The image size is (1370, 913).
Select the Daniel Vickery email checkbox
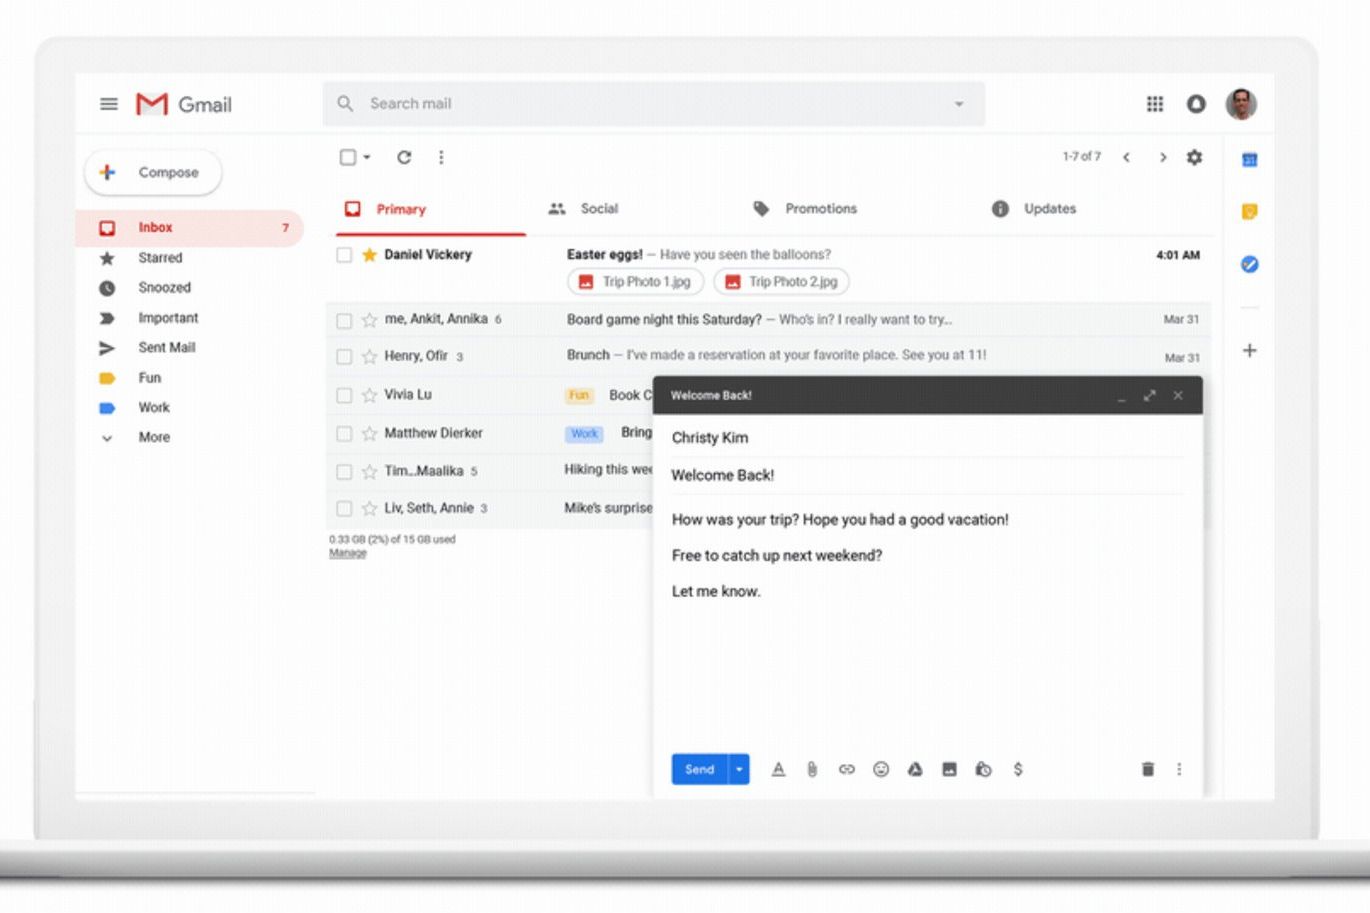point(344,255)
